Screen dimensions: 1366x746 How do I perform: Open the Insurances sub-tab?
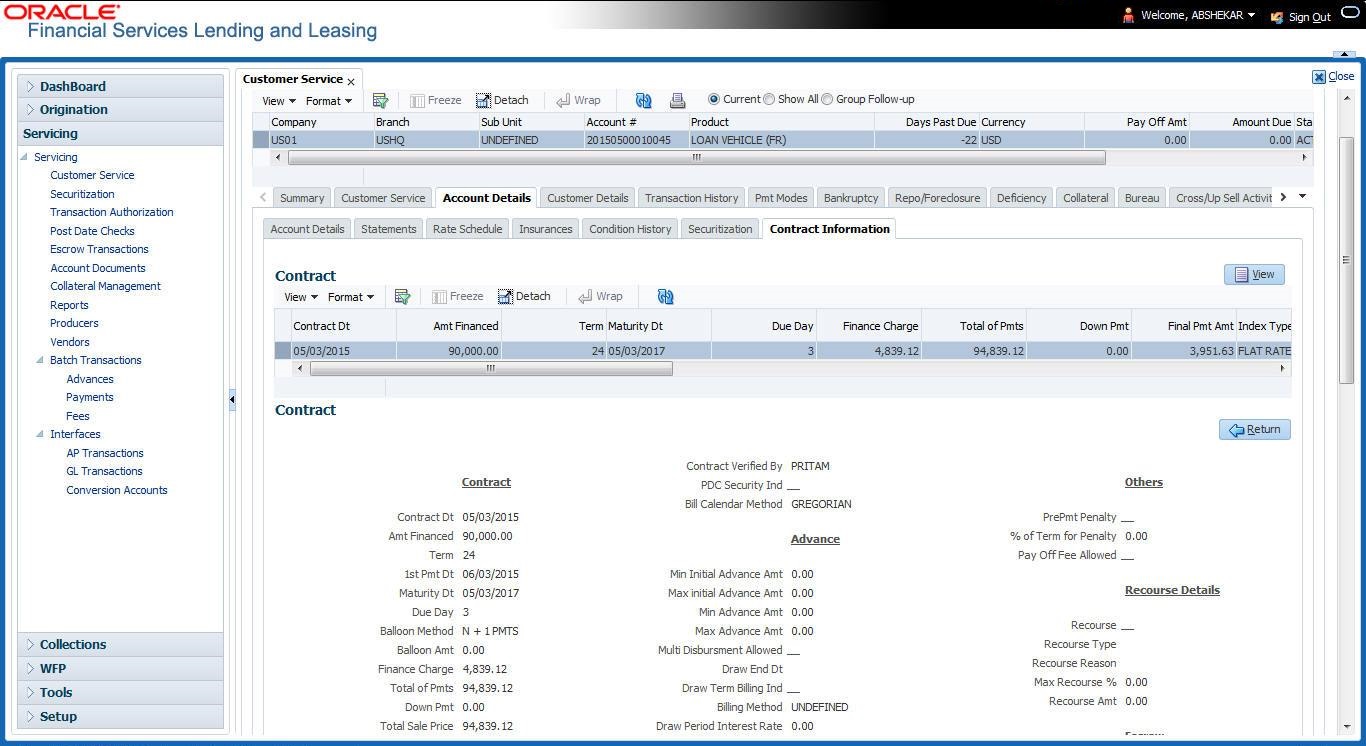pos(545,229)
